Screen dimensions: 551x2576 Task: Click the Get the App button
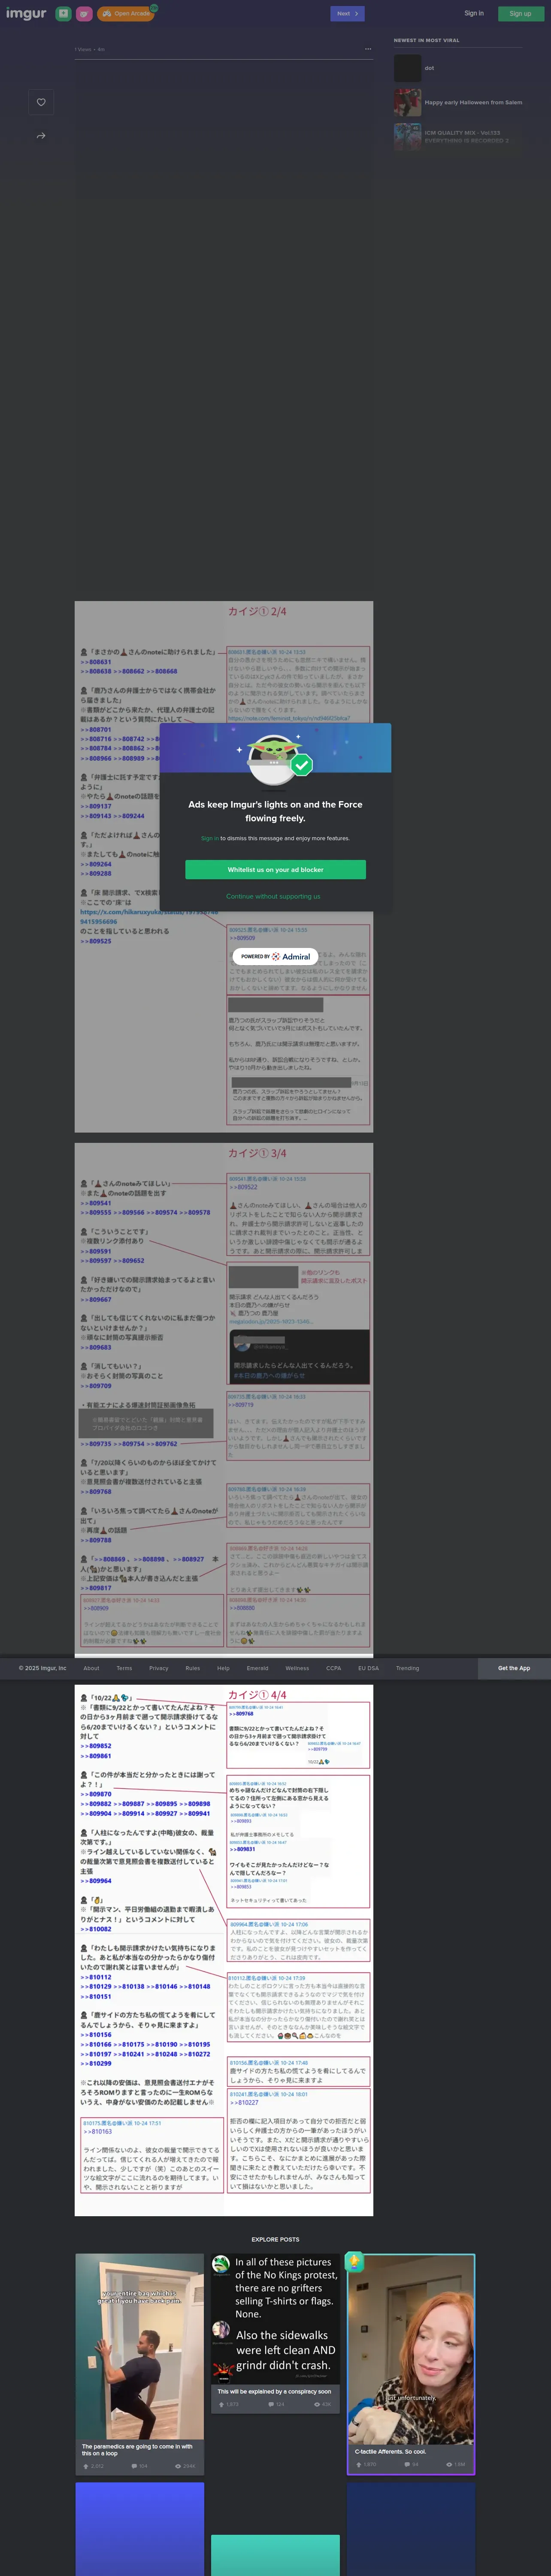click(x=514, y=1668)
